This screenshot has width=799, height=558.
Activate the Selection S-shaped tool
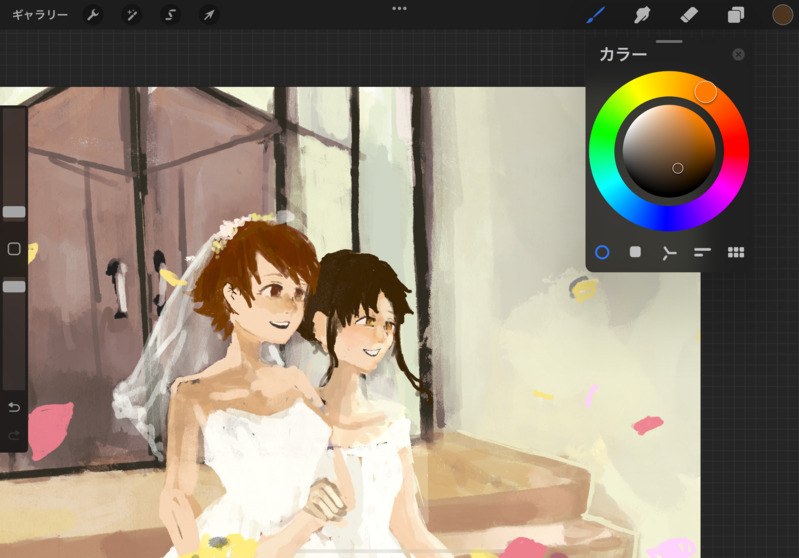[x=170, y=15]
